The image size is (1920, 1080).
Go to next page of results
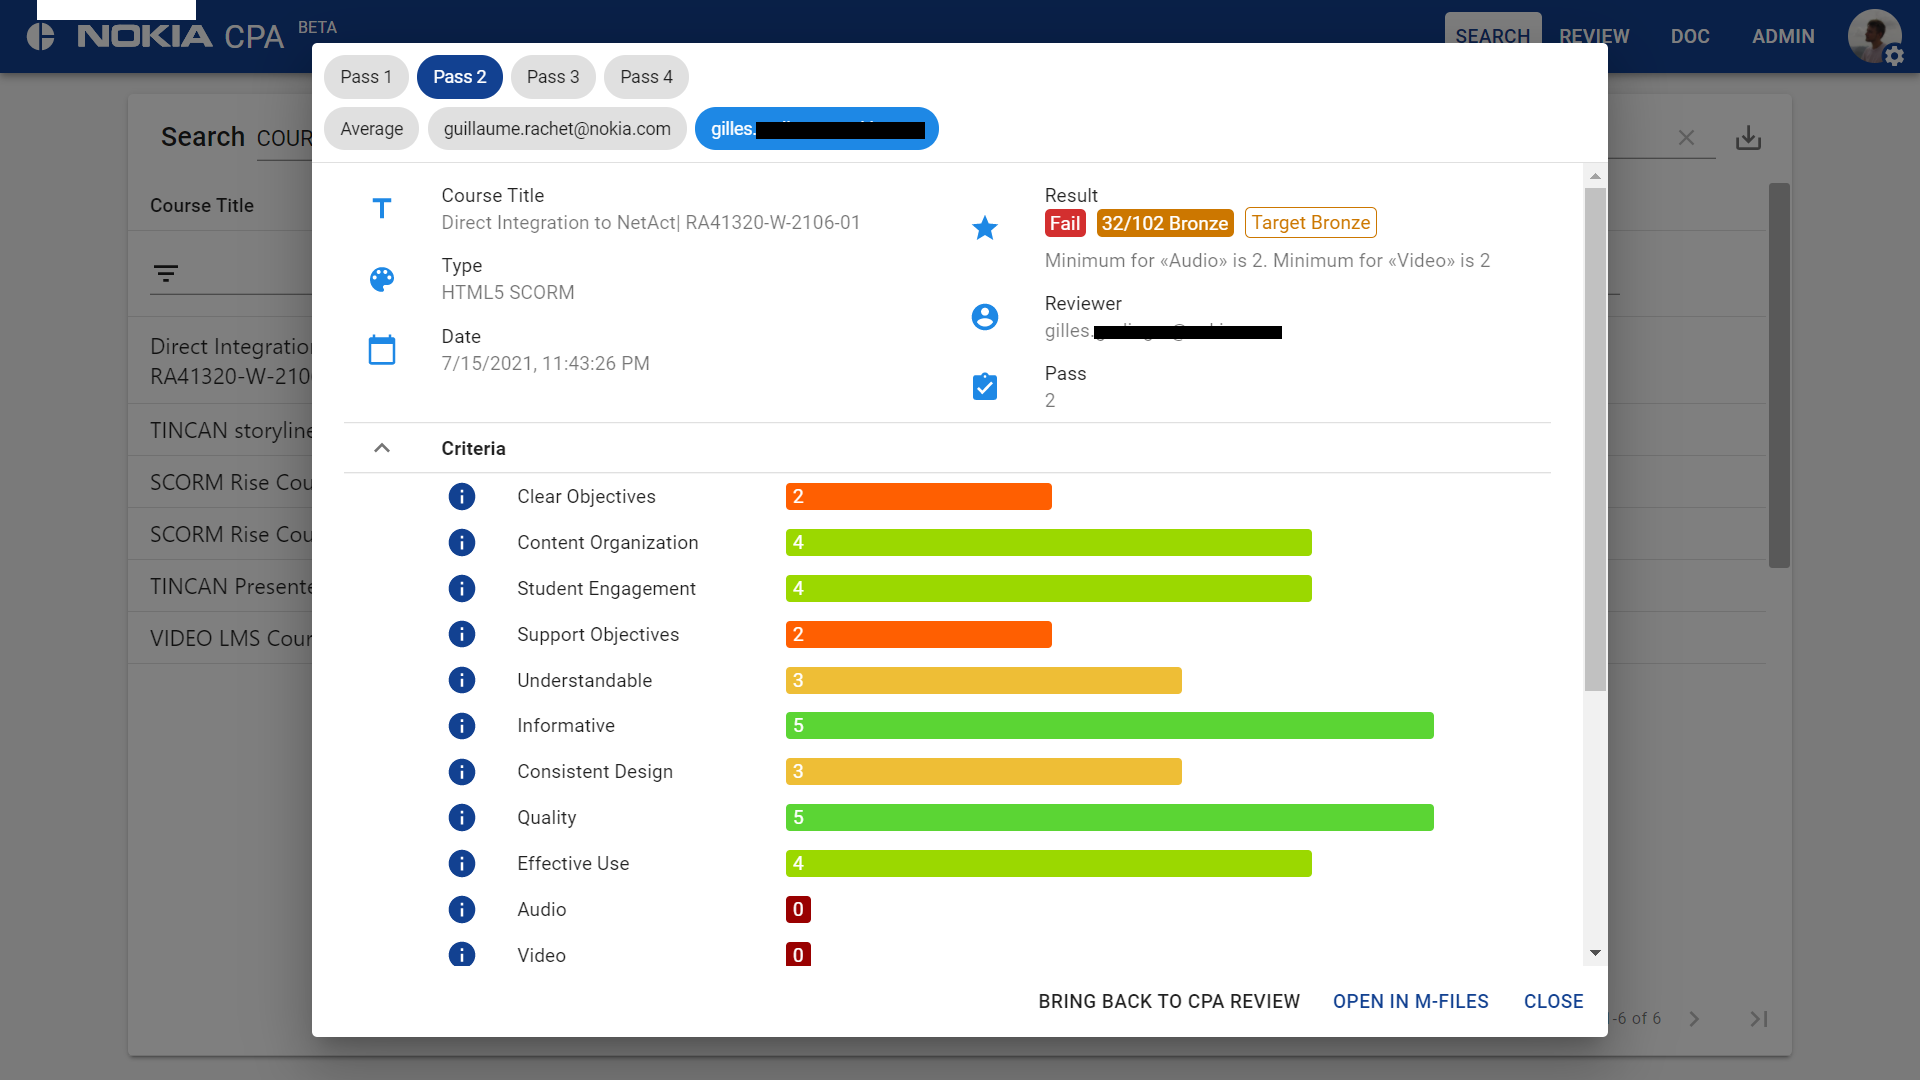(1694, 1019)
